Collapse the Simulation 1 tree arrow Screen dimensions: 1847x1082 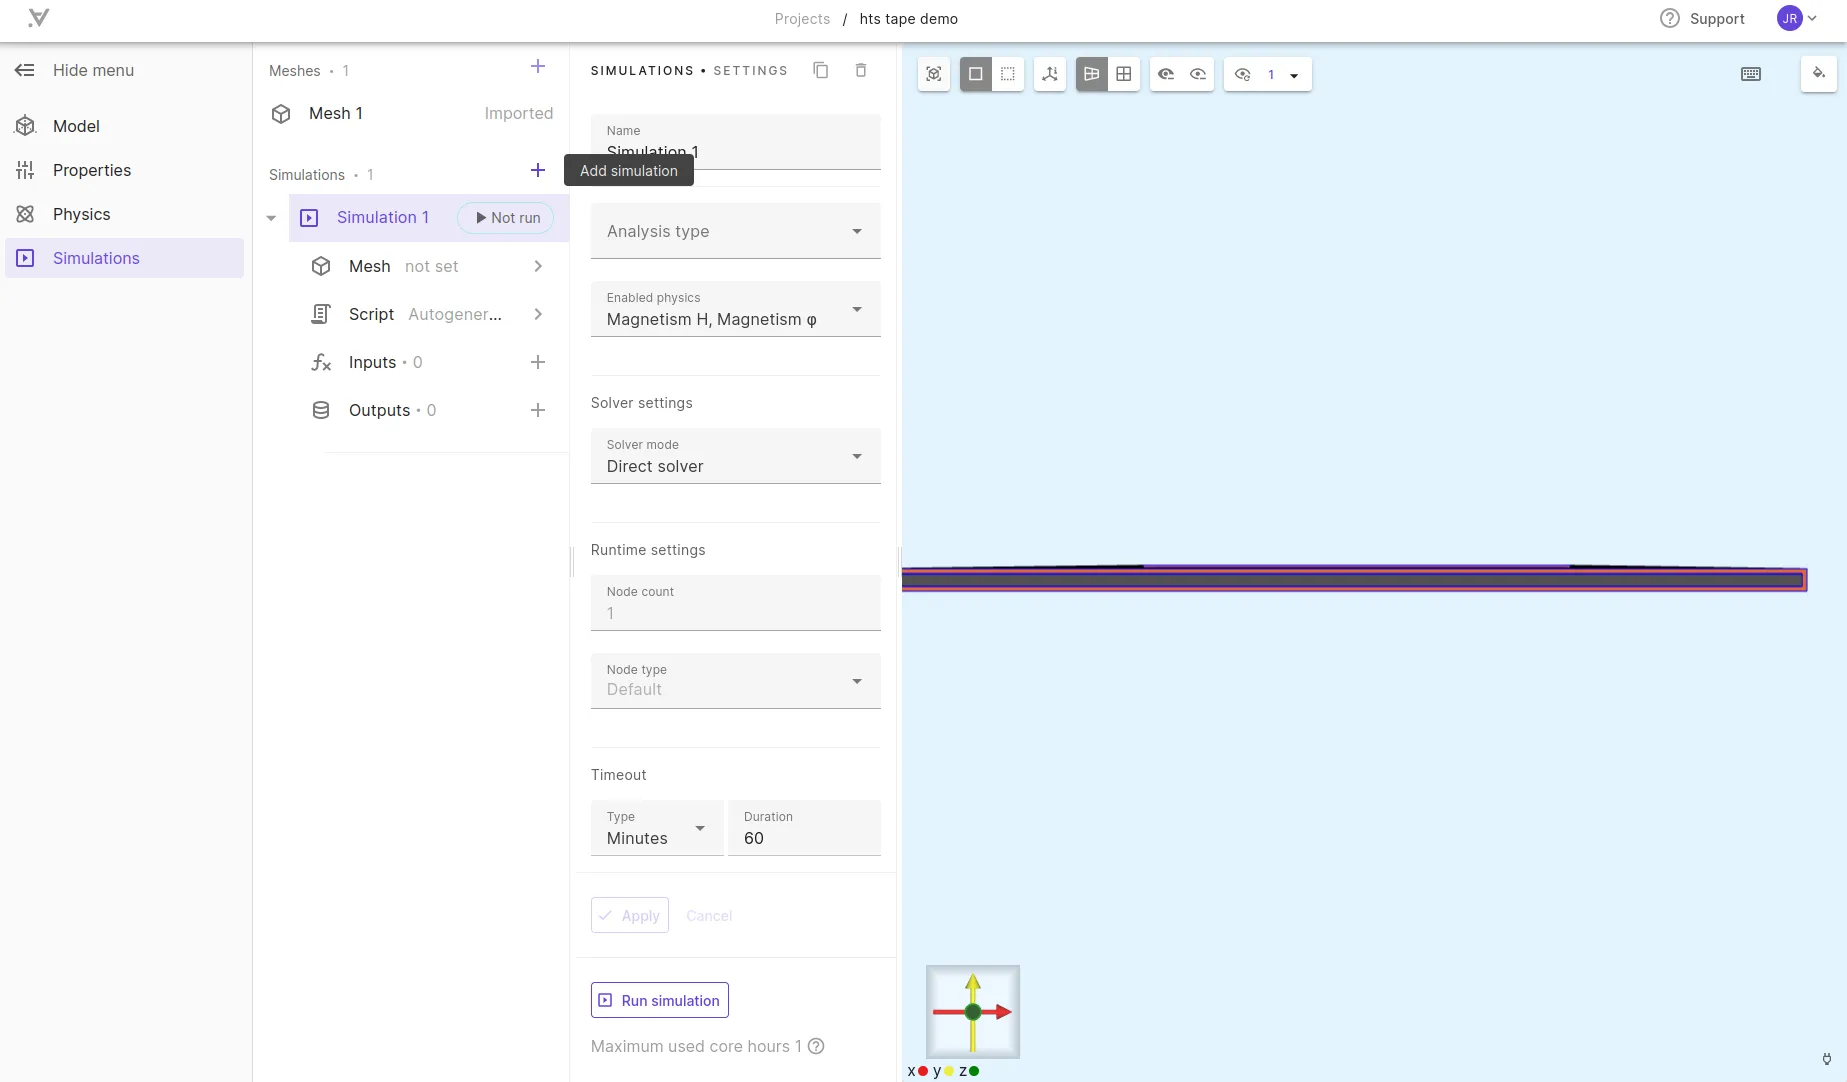271,218
